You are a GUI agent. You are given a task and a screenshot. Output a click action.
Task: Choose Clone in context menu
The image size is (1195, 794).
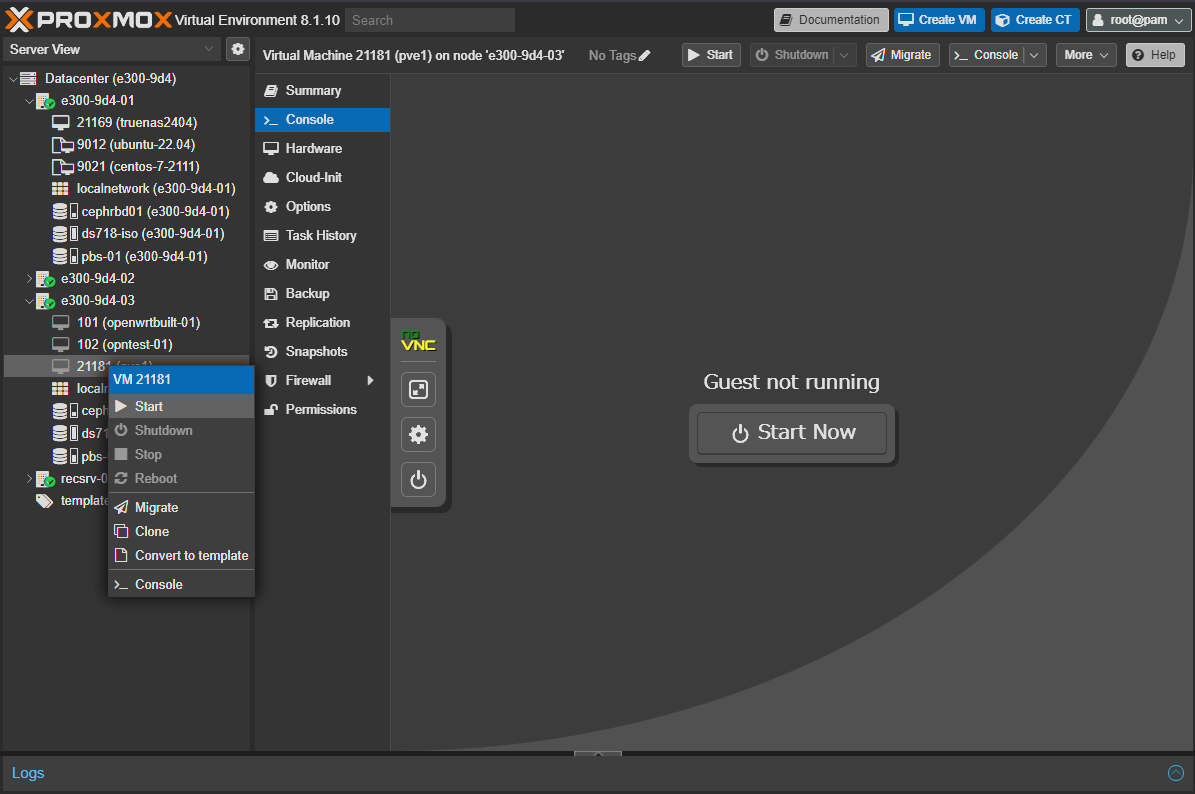[x=181, y=532]
